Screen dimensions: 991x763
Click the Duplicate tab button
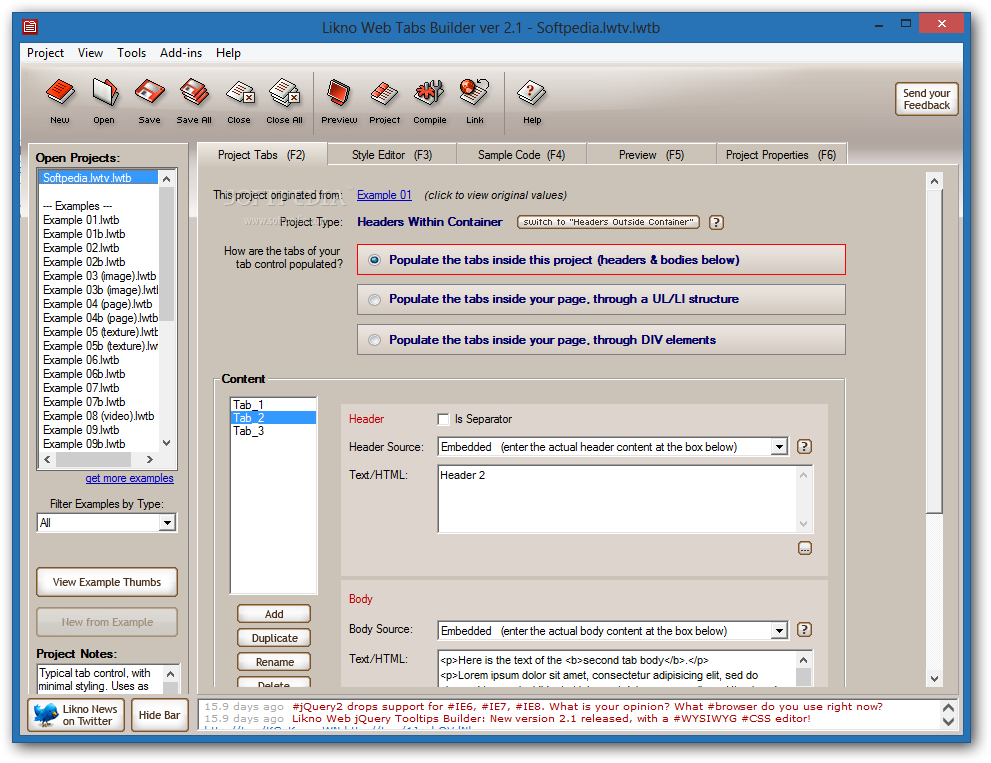[x=274, y=638]
